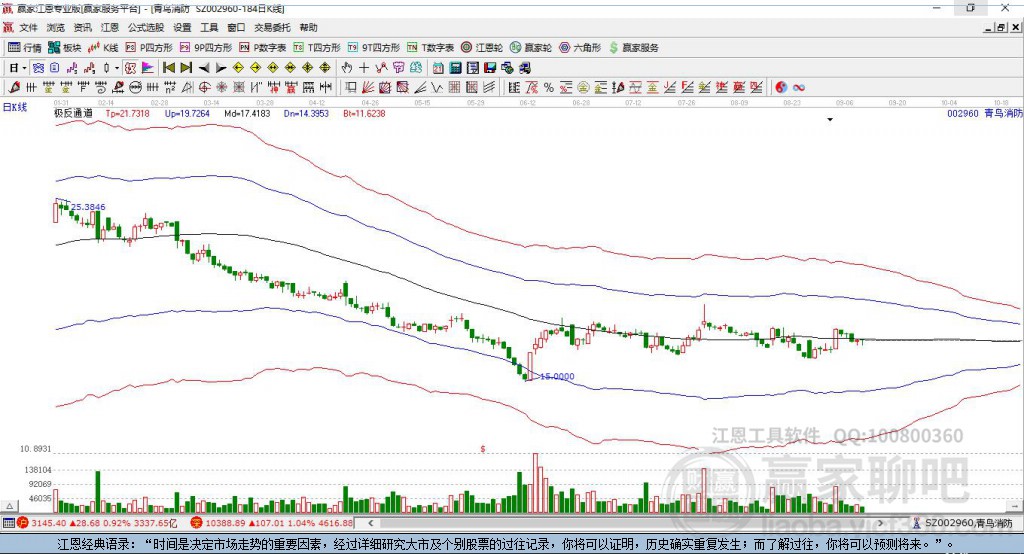Click the grid table icon at status bar
The image size is (1024, 554).
coord(8,523)
